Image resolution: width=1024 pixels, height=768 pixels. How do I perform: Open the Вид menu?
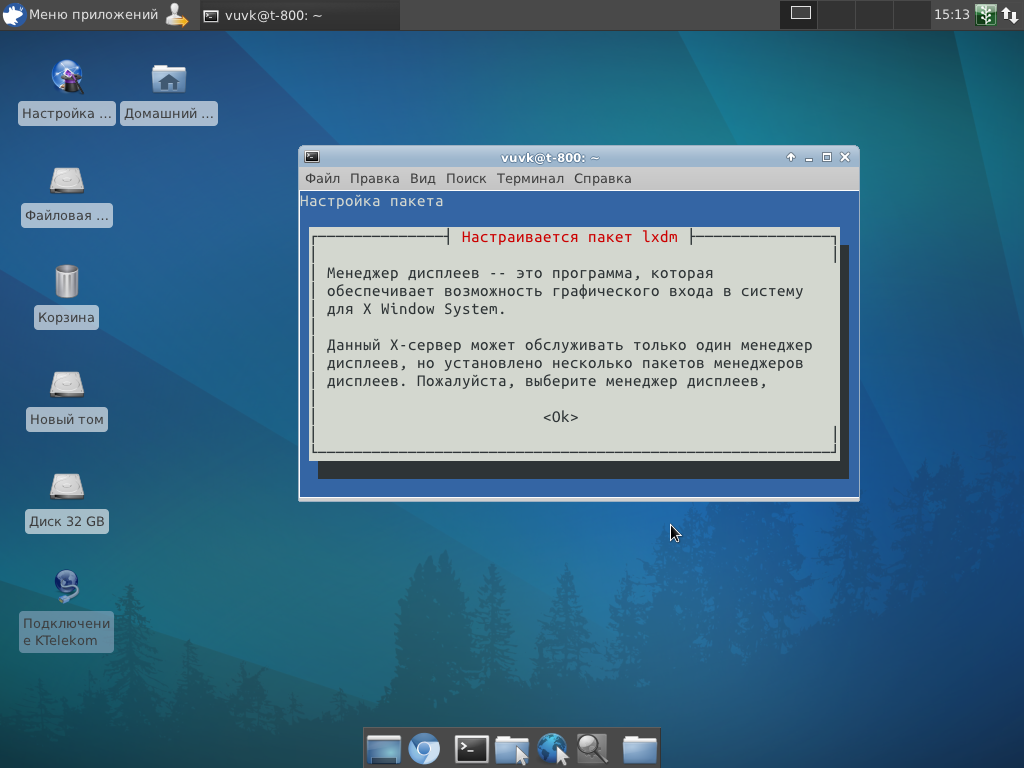423,178
